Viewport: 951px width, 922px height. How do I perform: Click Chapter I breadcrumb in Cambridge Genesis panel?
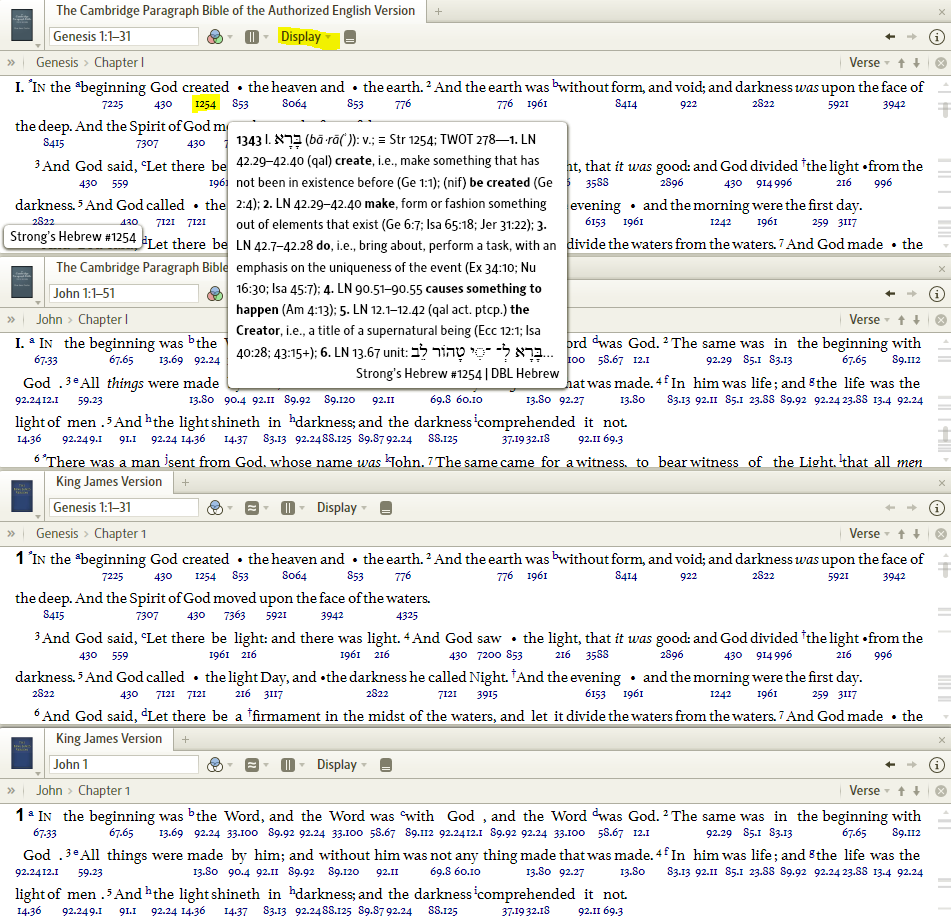tap(119, 62)
